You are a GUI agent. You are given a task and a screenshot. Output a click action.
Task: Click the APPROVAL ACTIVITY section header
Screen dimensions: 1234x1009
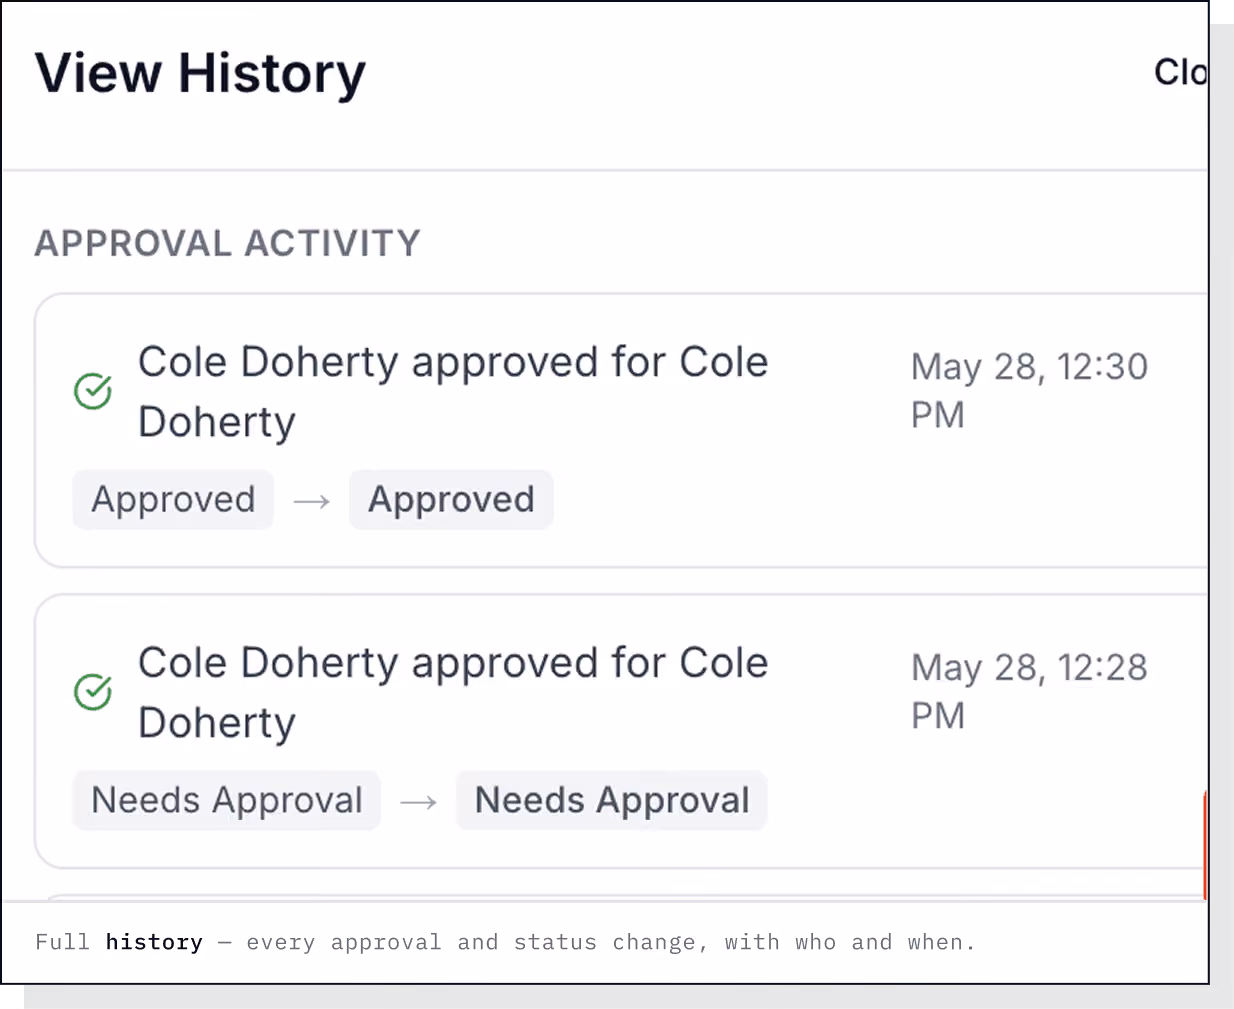(x=228, y=243)
